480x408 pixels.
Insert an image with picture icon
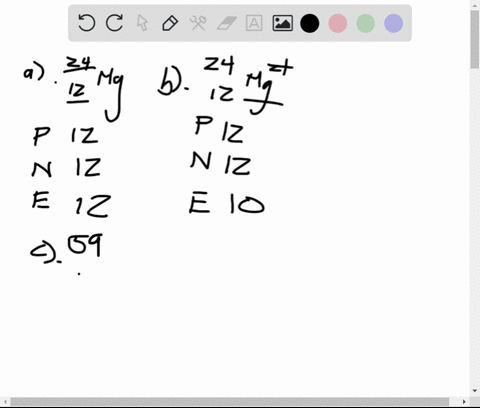tap(283, 23)
